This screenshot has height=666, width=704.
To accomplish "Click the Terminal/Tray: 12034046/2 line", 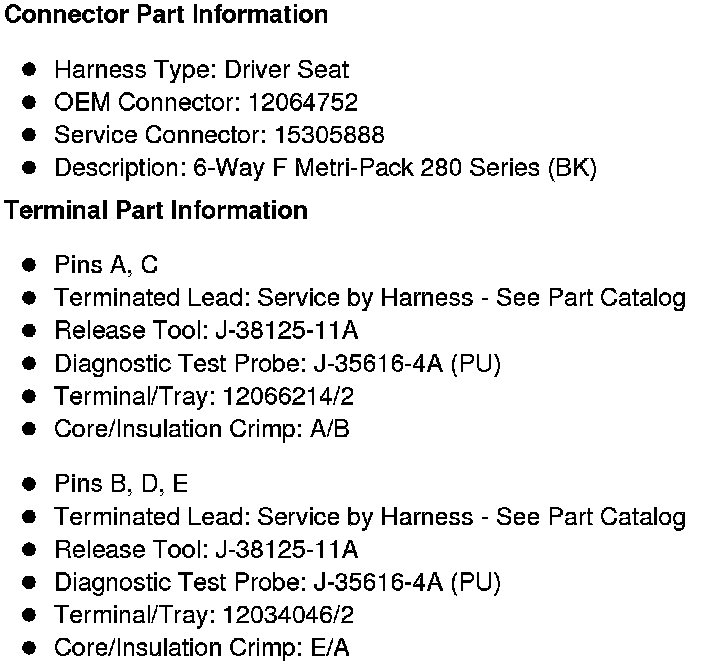I will pyautogui.click(x=204, y=615).
